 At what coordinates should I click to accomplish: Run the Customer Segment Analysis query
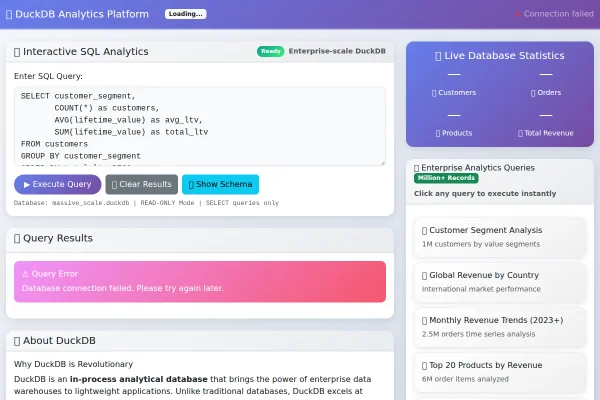point(500,237)
